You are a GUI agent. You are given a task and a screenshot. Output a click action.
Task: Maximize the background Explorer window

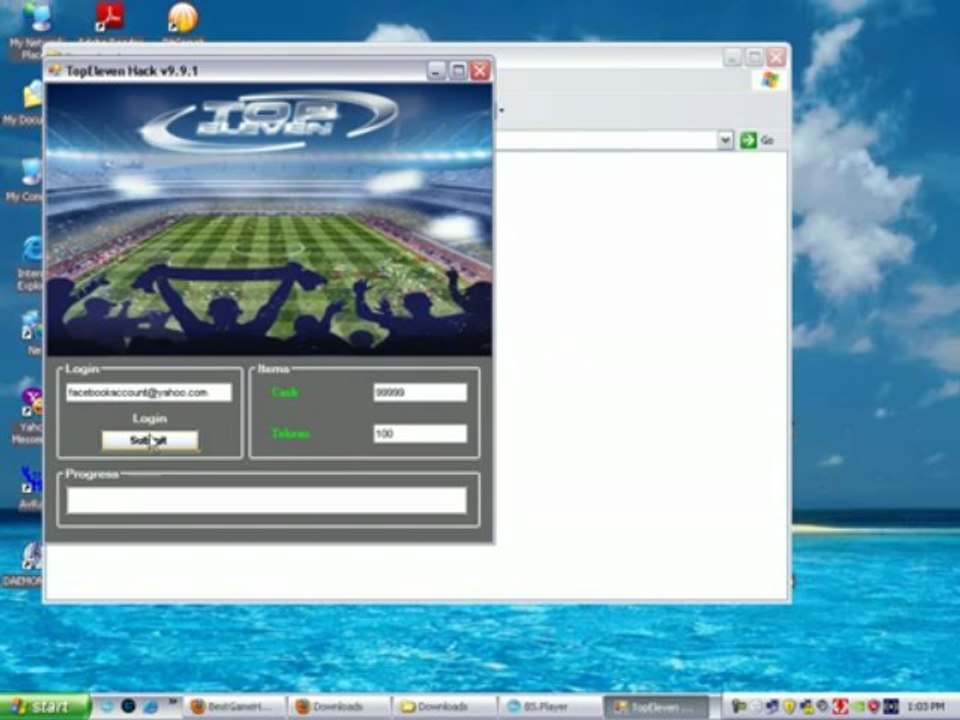pyautogui.click(x=754, y=58)
